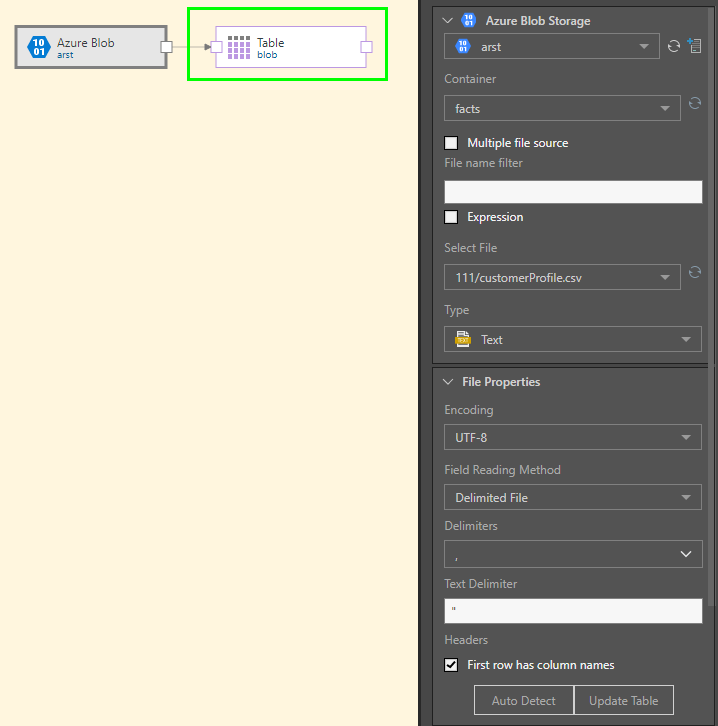Click the add new data source icon
Image resolution: width=718 pixels, height=726 pixels.
coord(694,46)
